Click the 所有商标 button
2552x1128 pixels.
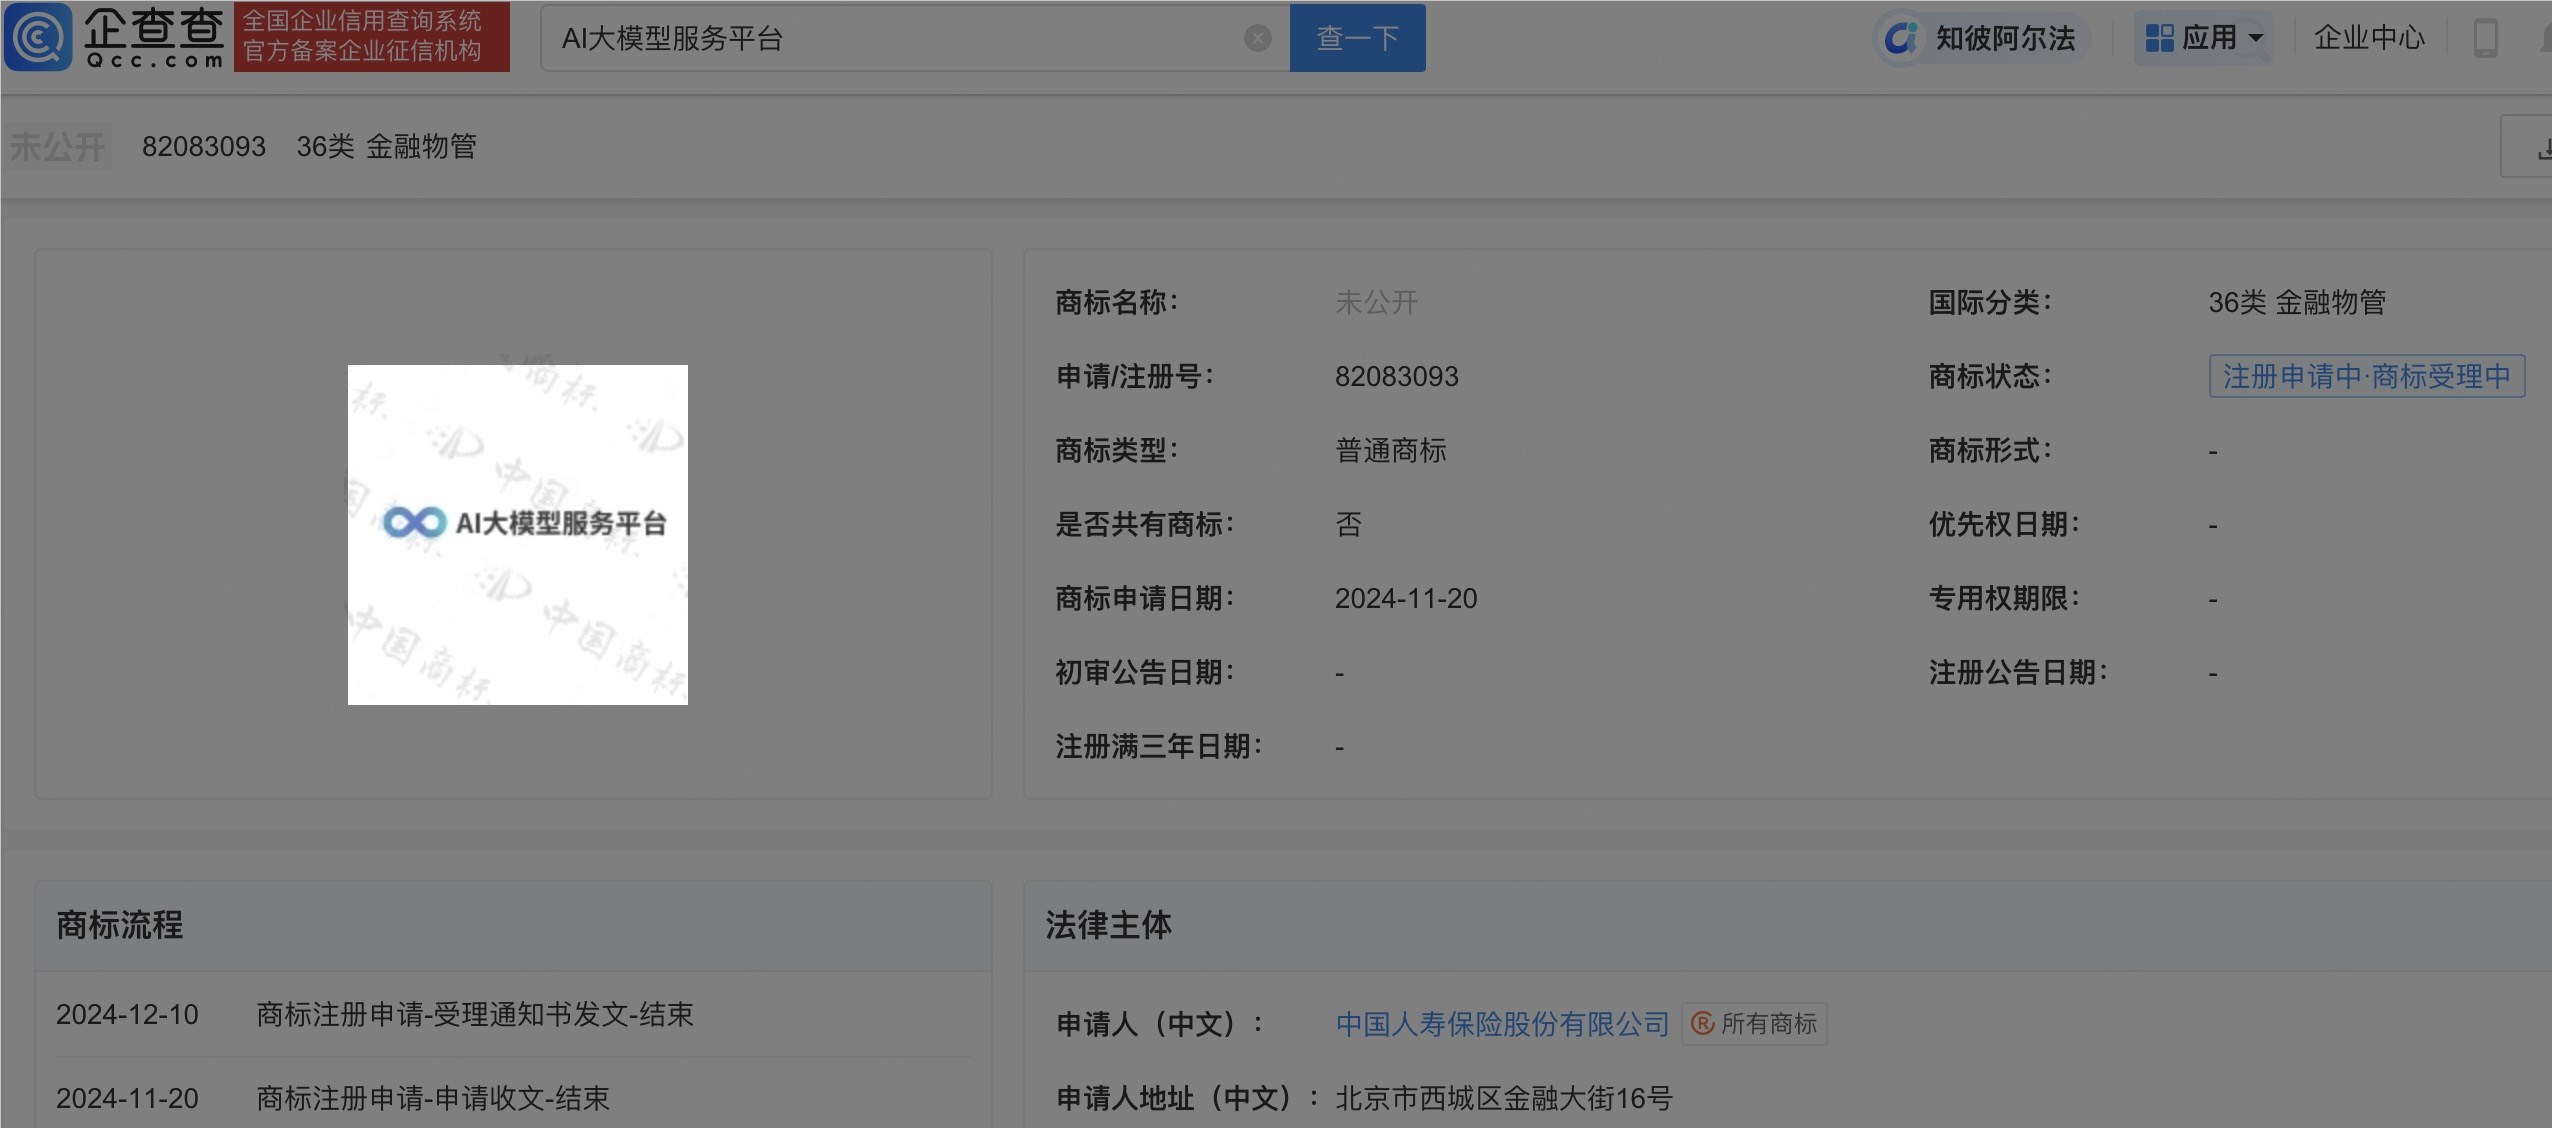tap(1768, 1023)
